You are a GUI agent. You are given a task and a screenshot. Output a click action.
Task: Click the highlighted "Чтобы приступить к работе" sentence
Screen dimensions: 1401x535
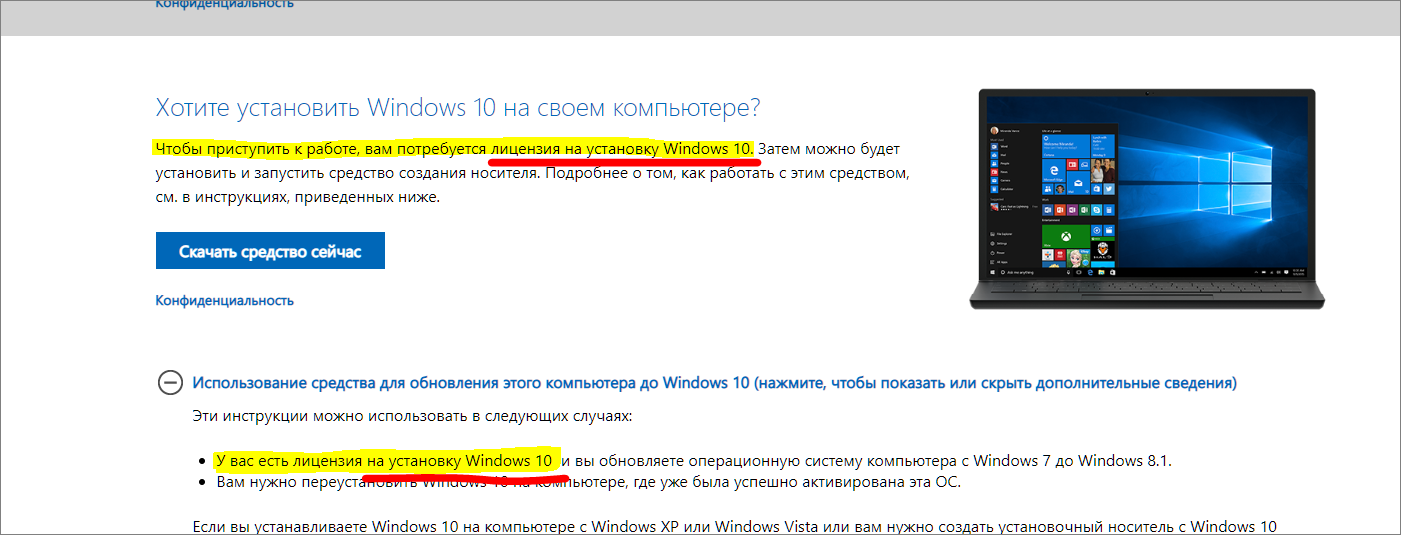click(x=453, y=149)
